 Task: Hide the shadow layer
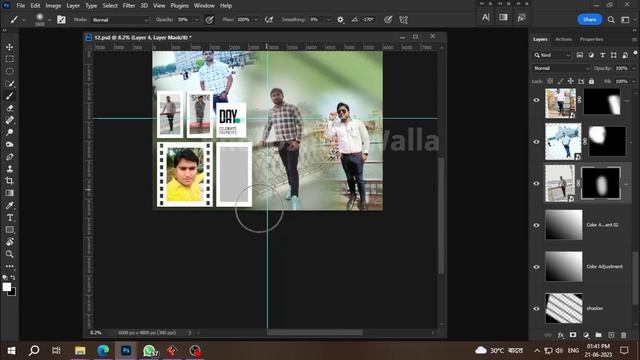(x=536, y=309)
